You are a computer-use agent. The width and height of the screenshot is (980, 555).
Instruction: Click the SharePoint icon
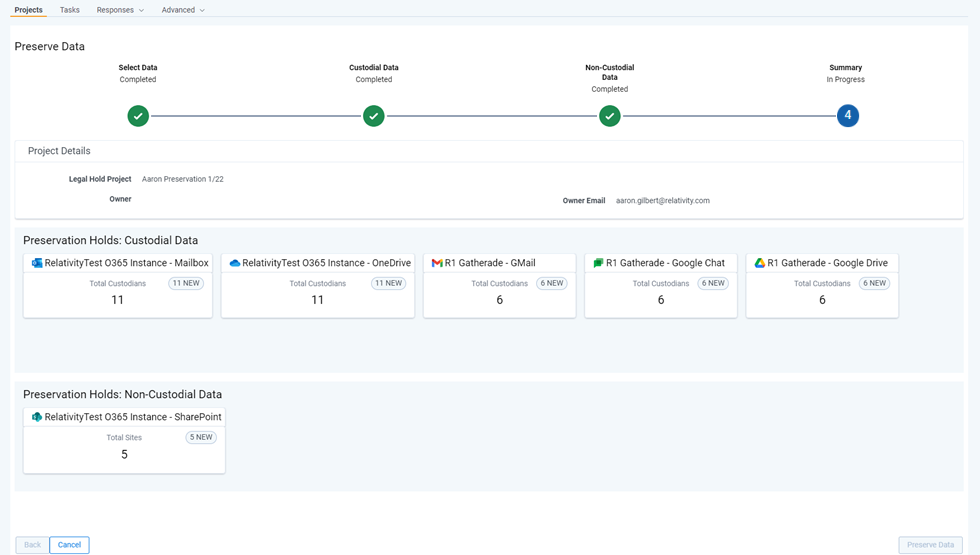coord(37,417)
